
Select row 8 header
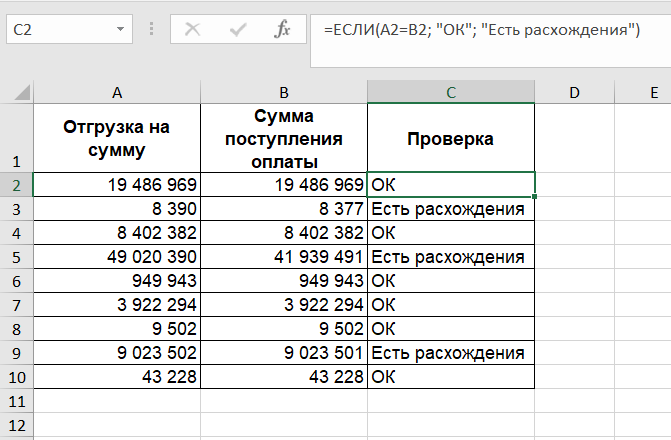(x=16, y=329)
